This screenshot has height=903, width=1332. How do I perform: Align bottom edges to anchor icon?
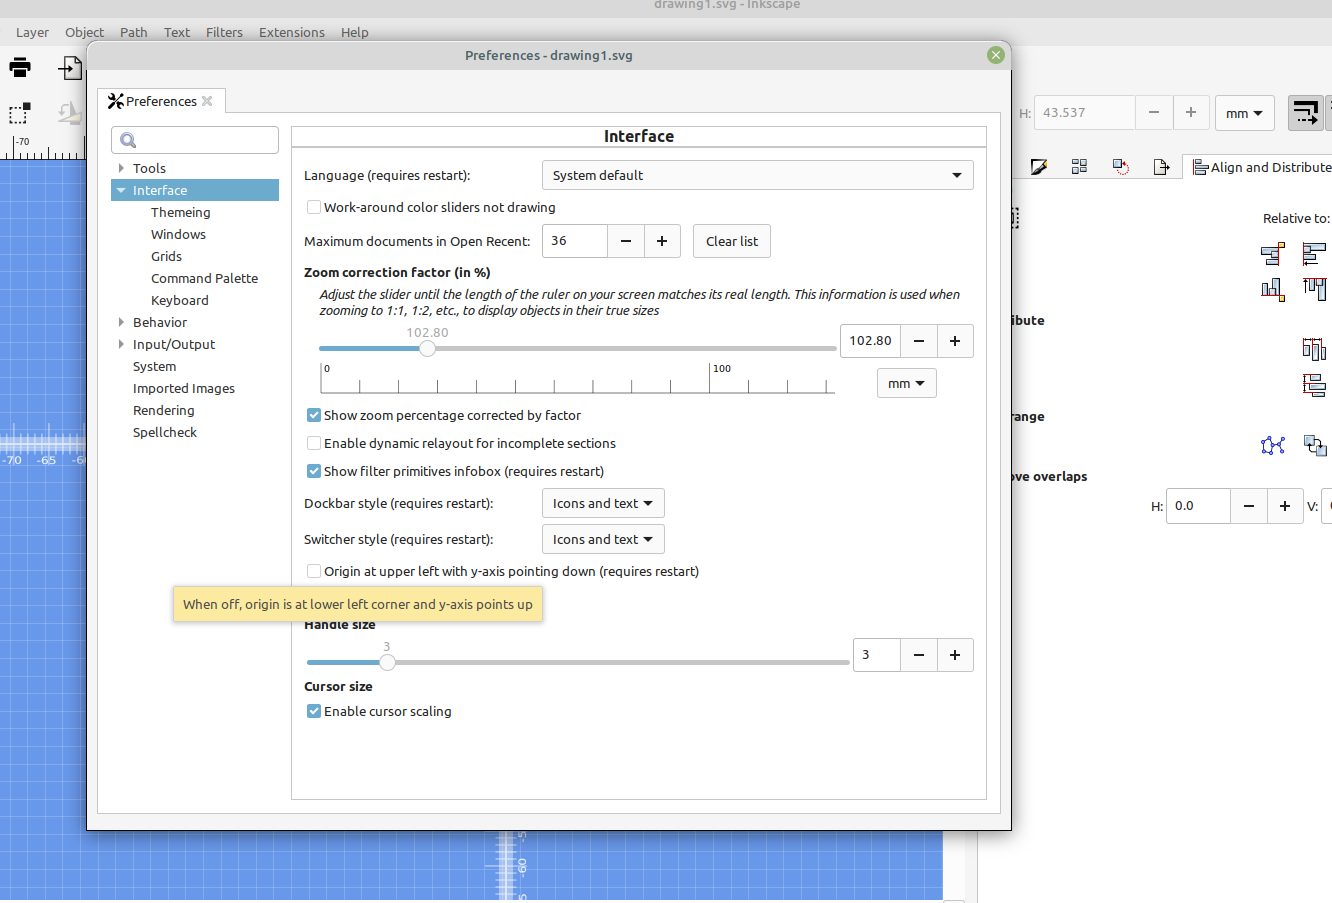coord(1272,290)
